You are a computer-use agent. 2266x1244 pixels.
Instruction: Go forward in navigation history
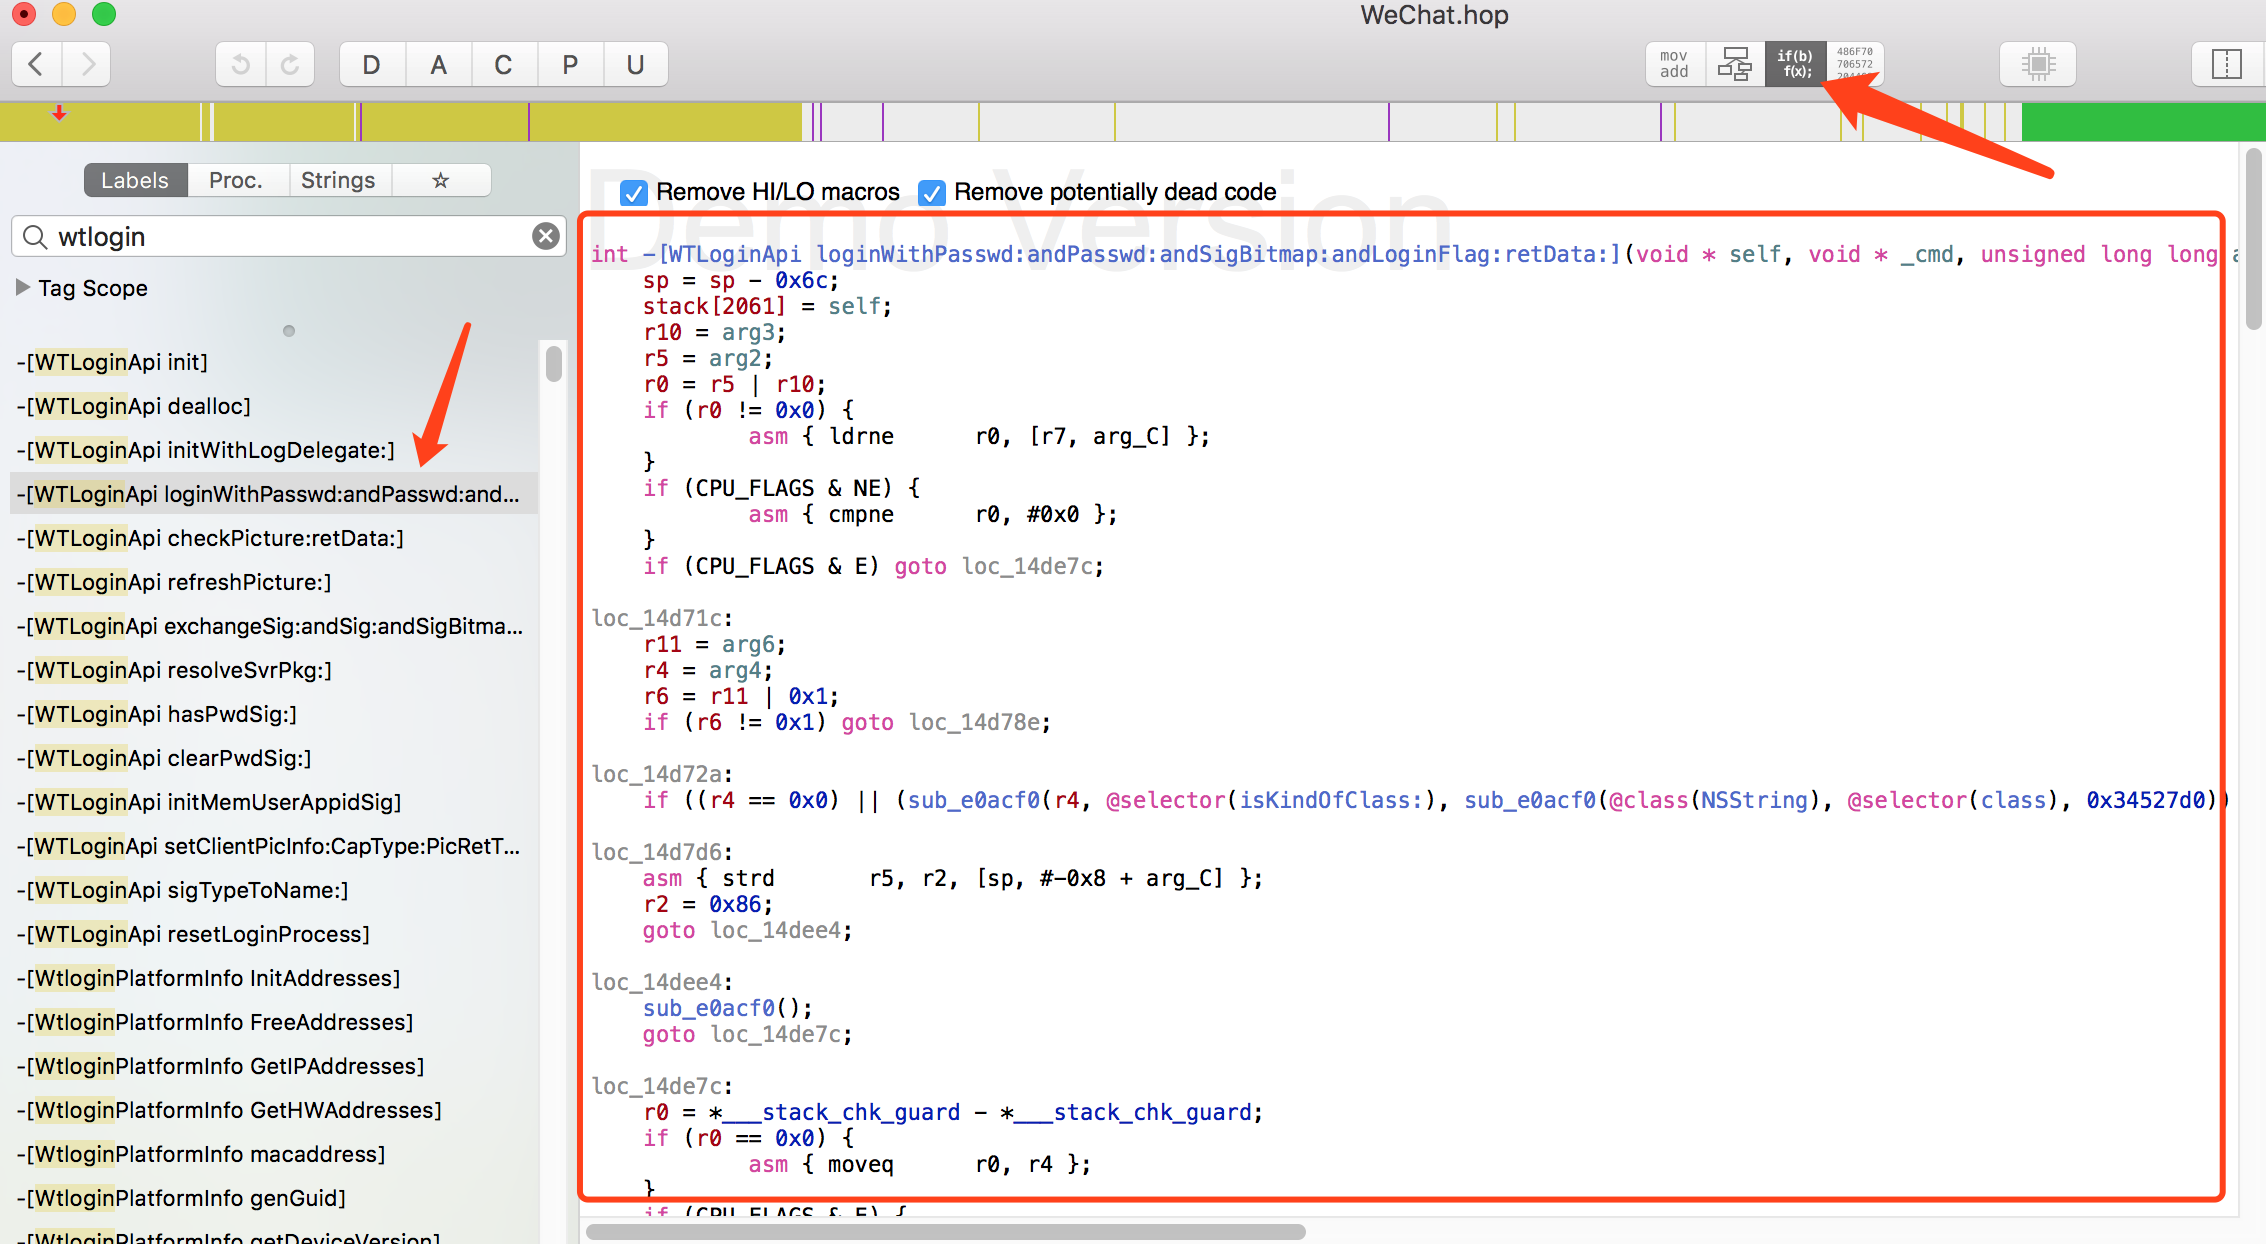[87, 65]
